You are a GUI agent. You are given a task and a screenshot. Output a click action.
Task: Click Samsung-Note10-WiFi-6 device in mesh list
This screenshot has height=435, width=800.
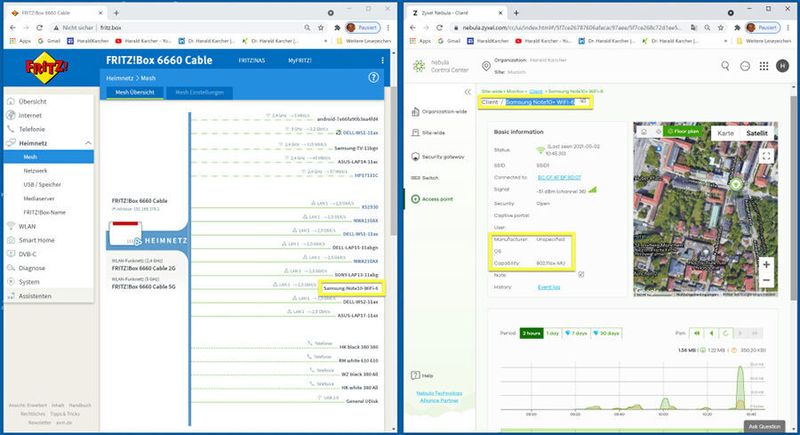[351, 288]
